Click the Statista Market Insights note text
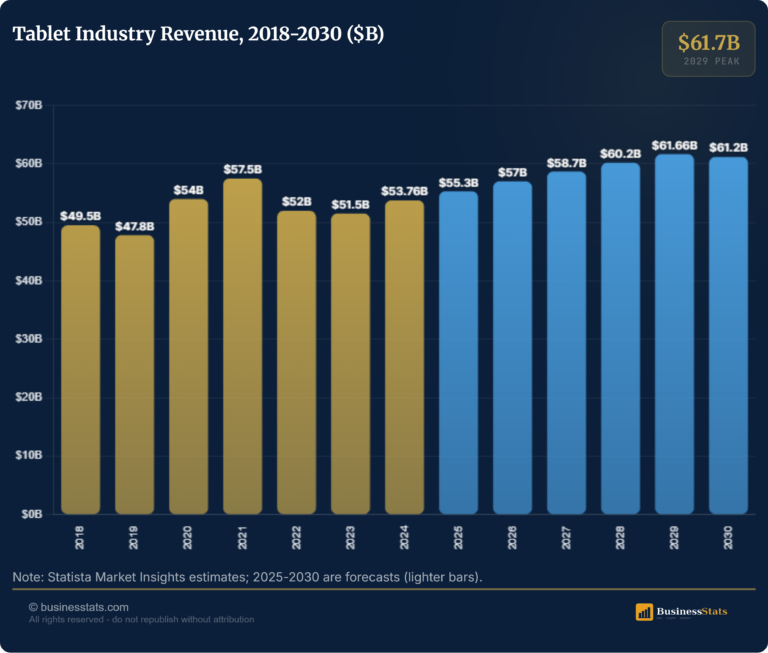 point(247,577)
